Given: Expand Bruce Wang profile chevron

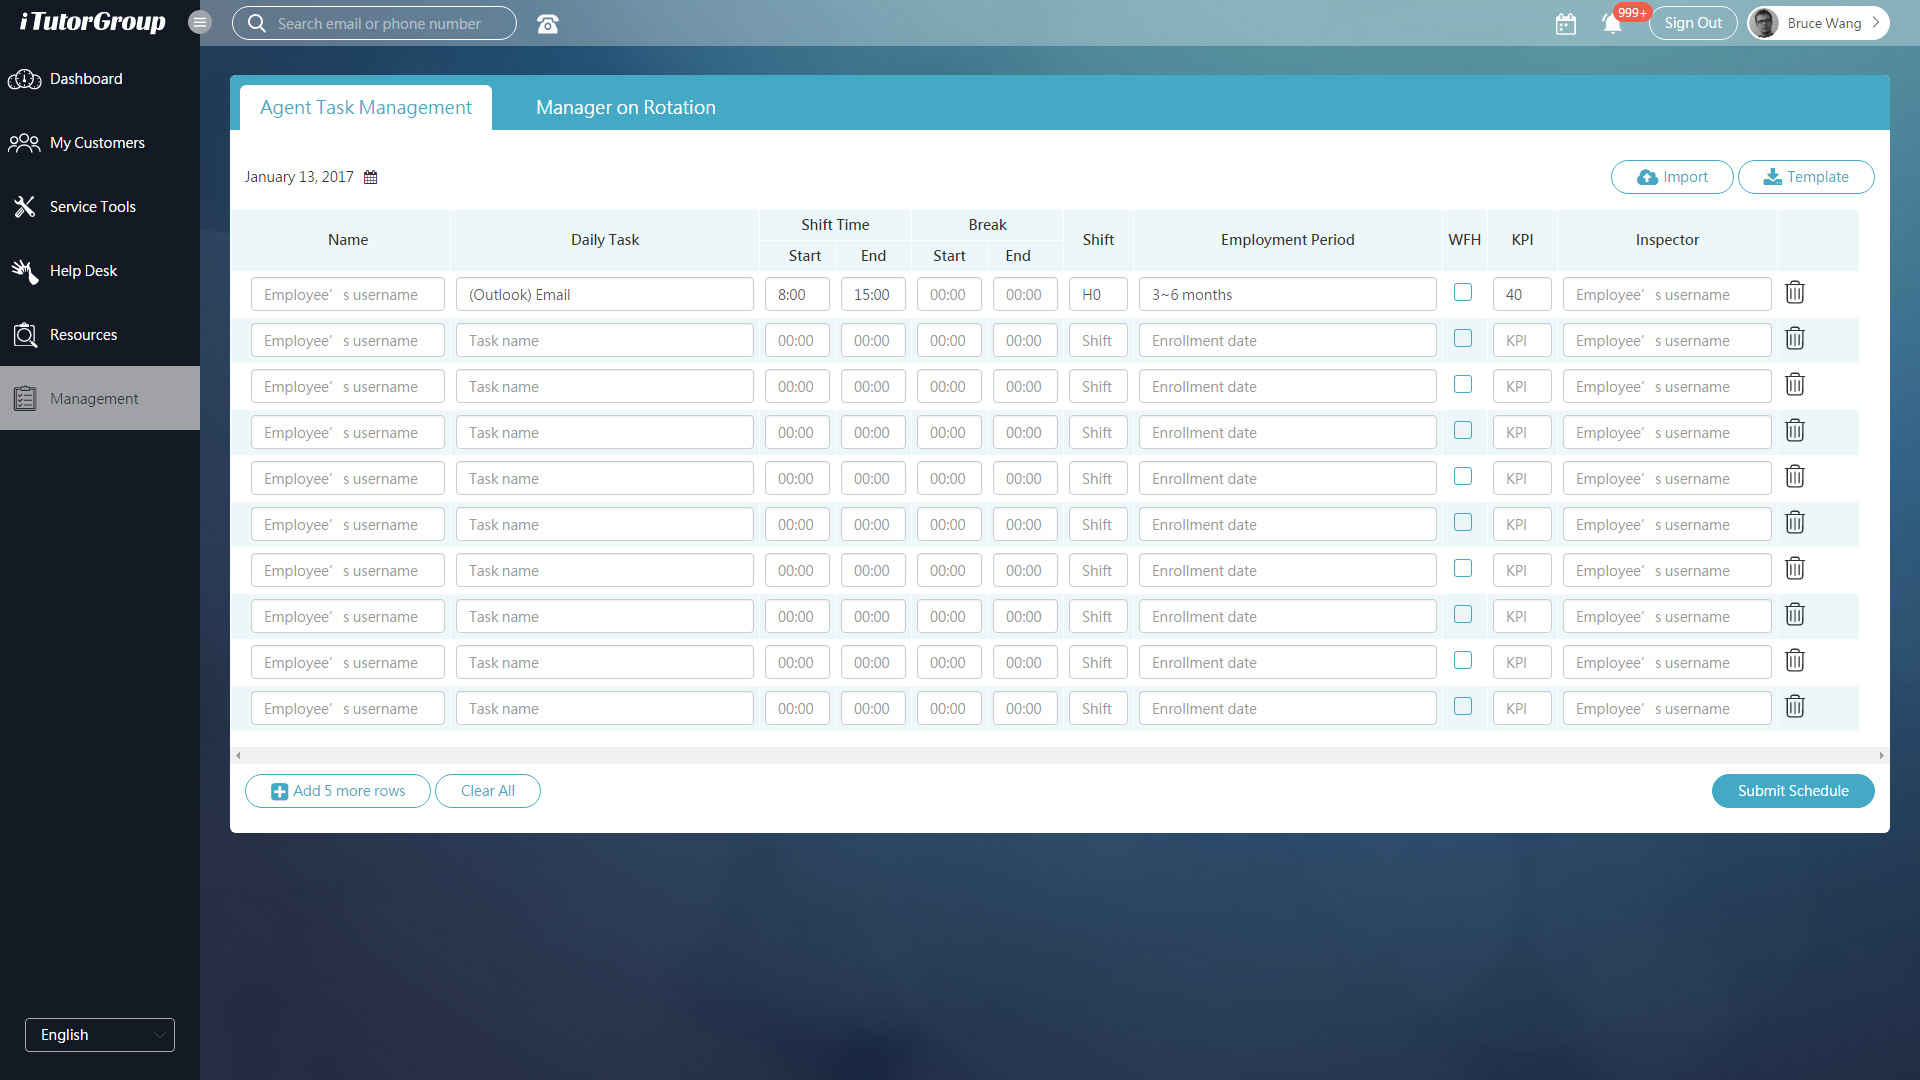Looking at the screenshot, I should point(1876,23).
